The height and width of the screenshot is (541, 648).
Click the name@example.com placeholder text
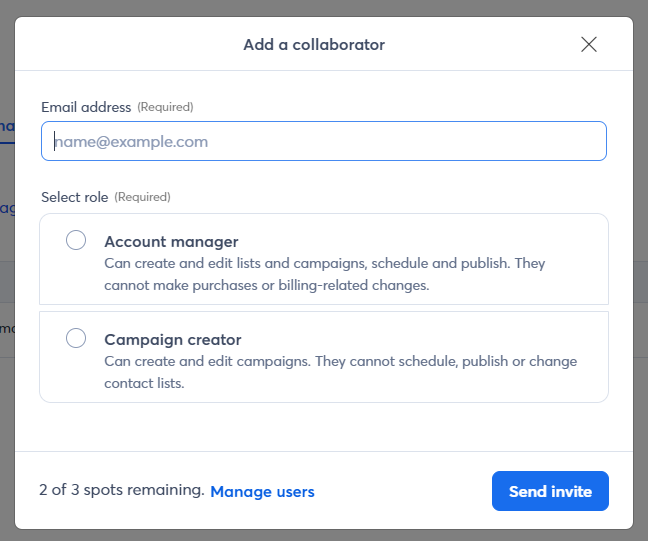point(131,142)
